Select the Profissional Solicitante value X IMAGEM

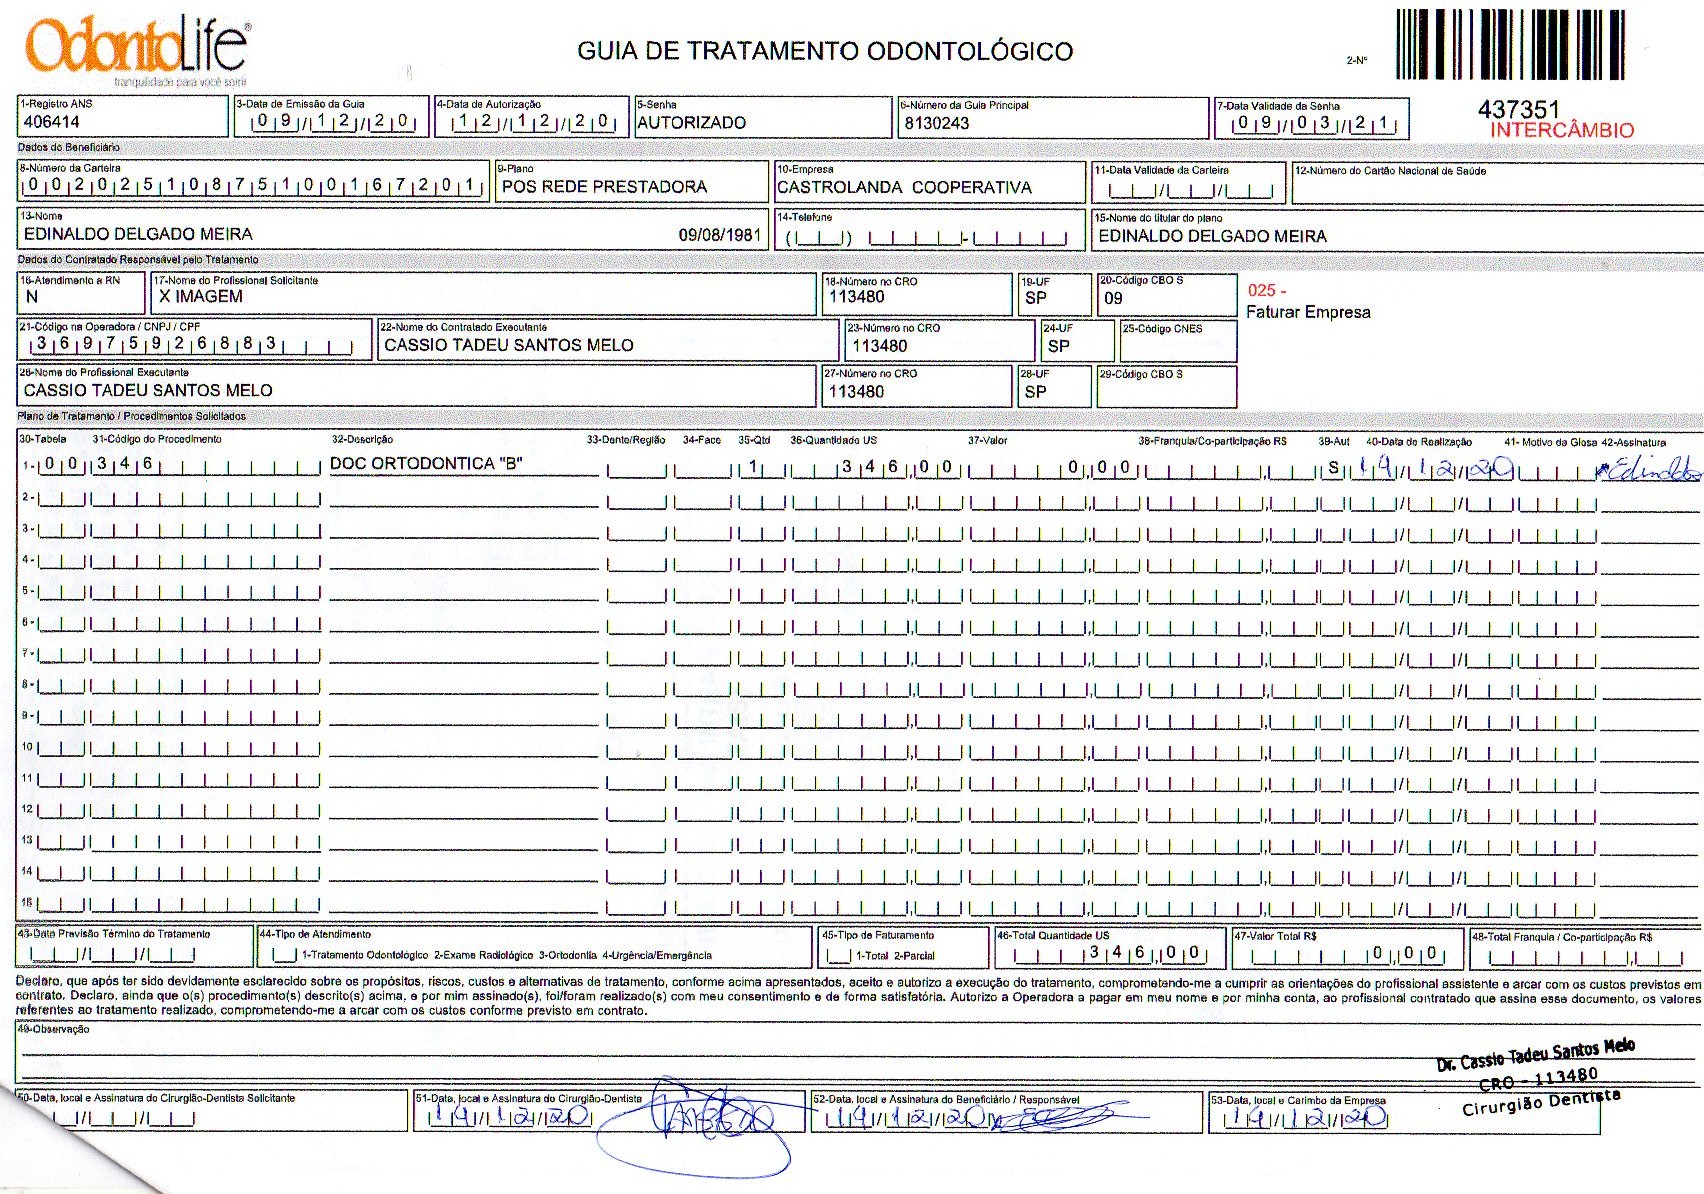point(200,296)
